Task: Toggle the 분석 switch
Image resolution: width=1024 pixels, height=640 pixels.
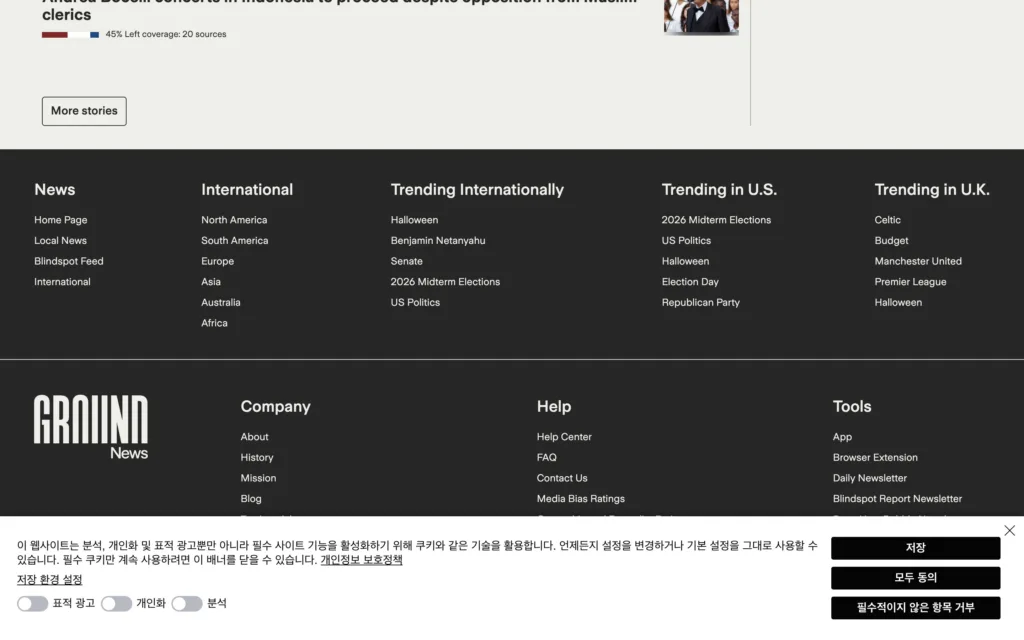Action: click(x=187, y=603)
